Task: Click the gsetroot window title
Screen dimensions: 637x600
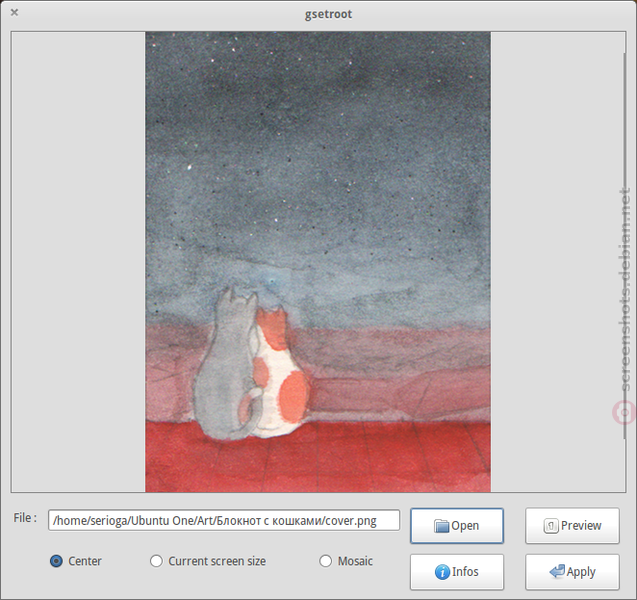Action: coord(328,14)
